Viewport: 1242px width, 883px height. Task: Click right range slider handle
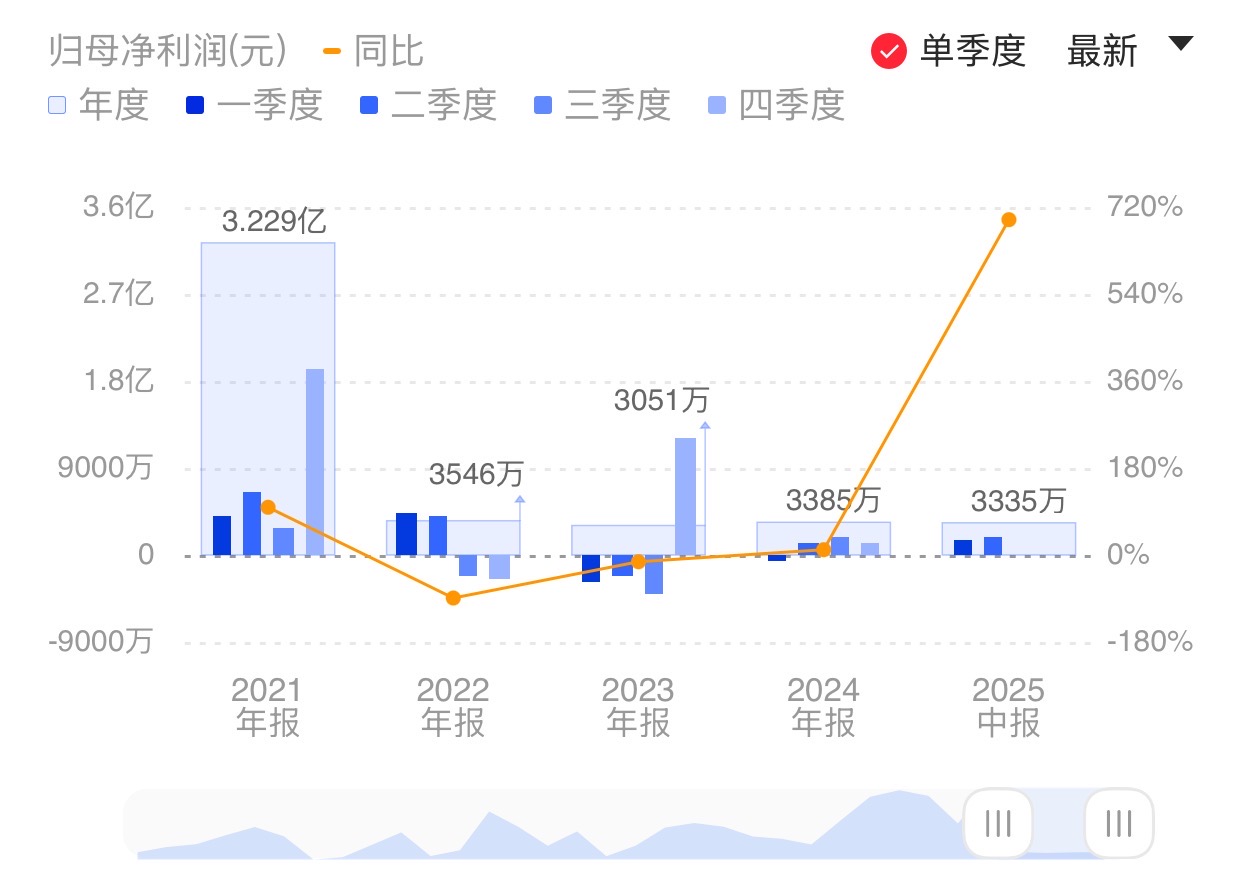tap(1119, 823)
